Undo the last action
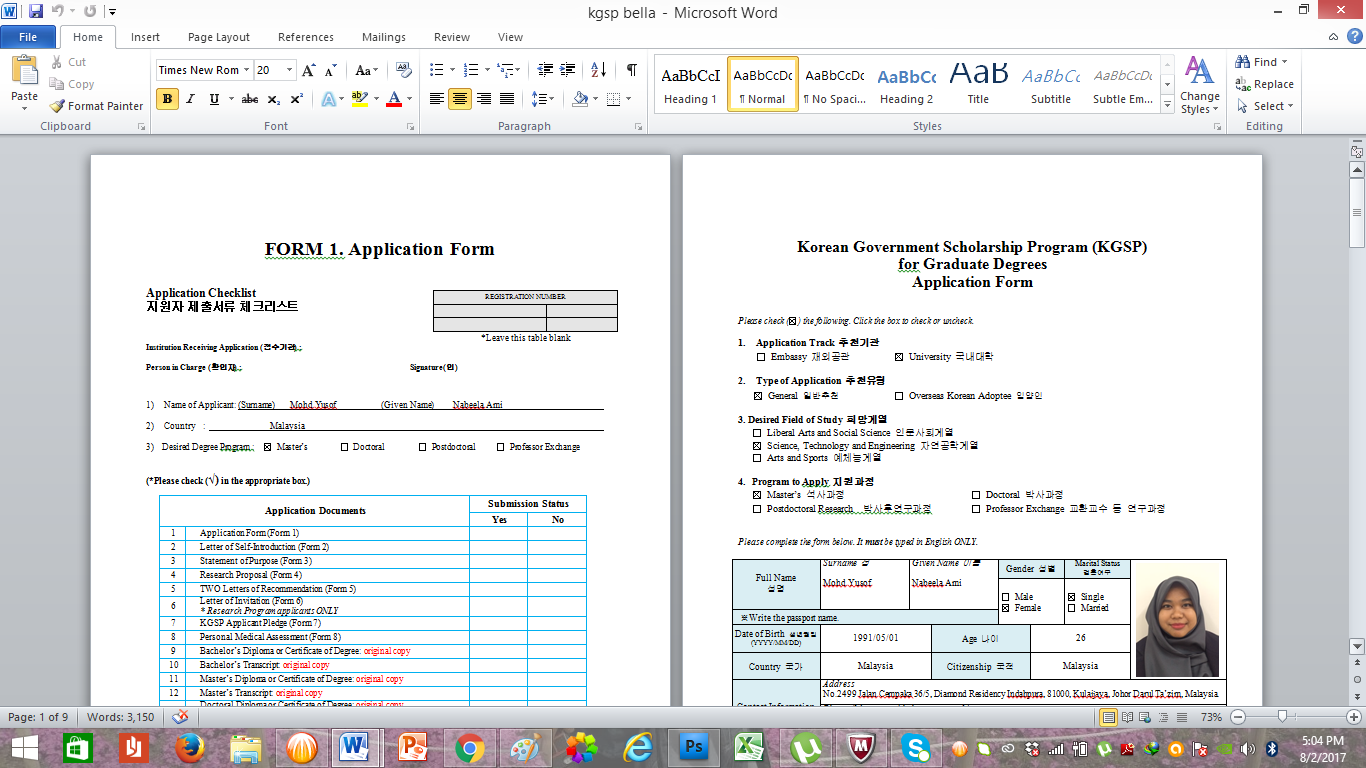This screenshot has width=1366, height=768. (x=58, y=12)
